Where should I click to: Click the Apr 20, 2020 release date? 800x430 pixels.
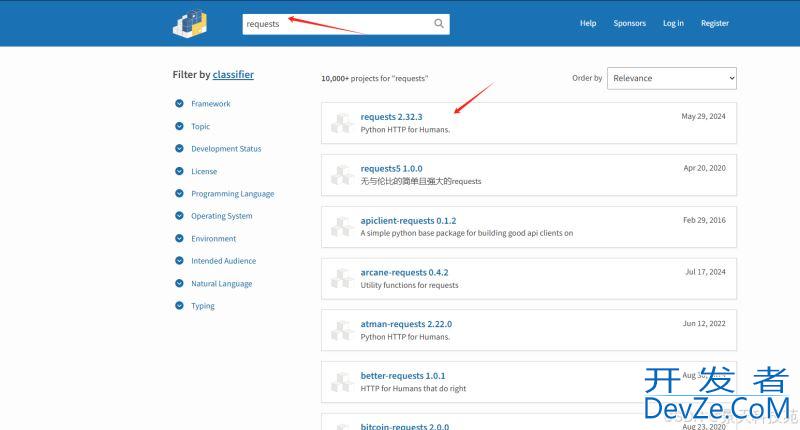(704, 168)
